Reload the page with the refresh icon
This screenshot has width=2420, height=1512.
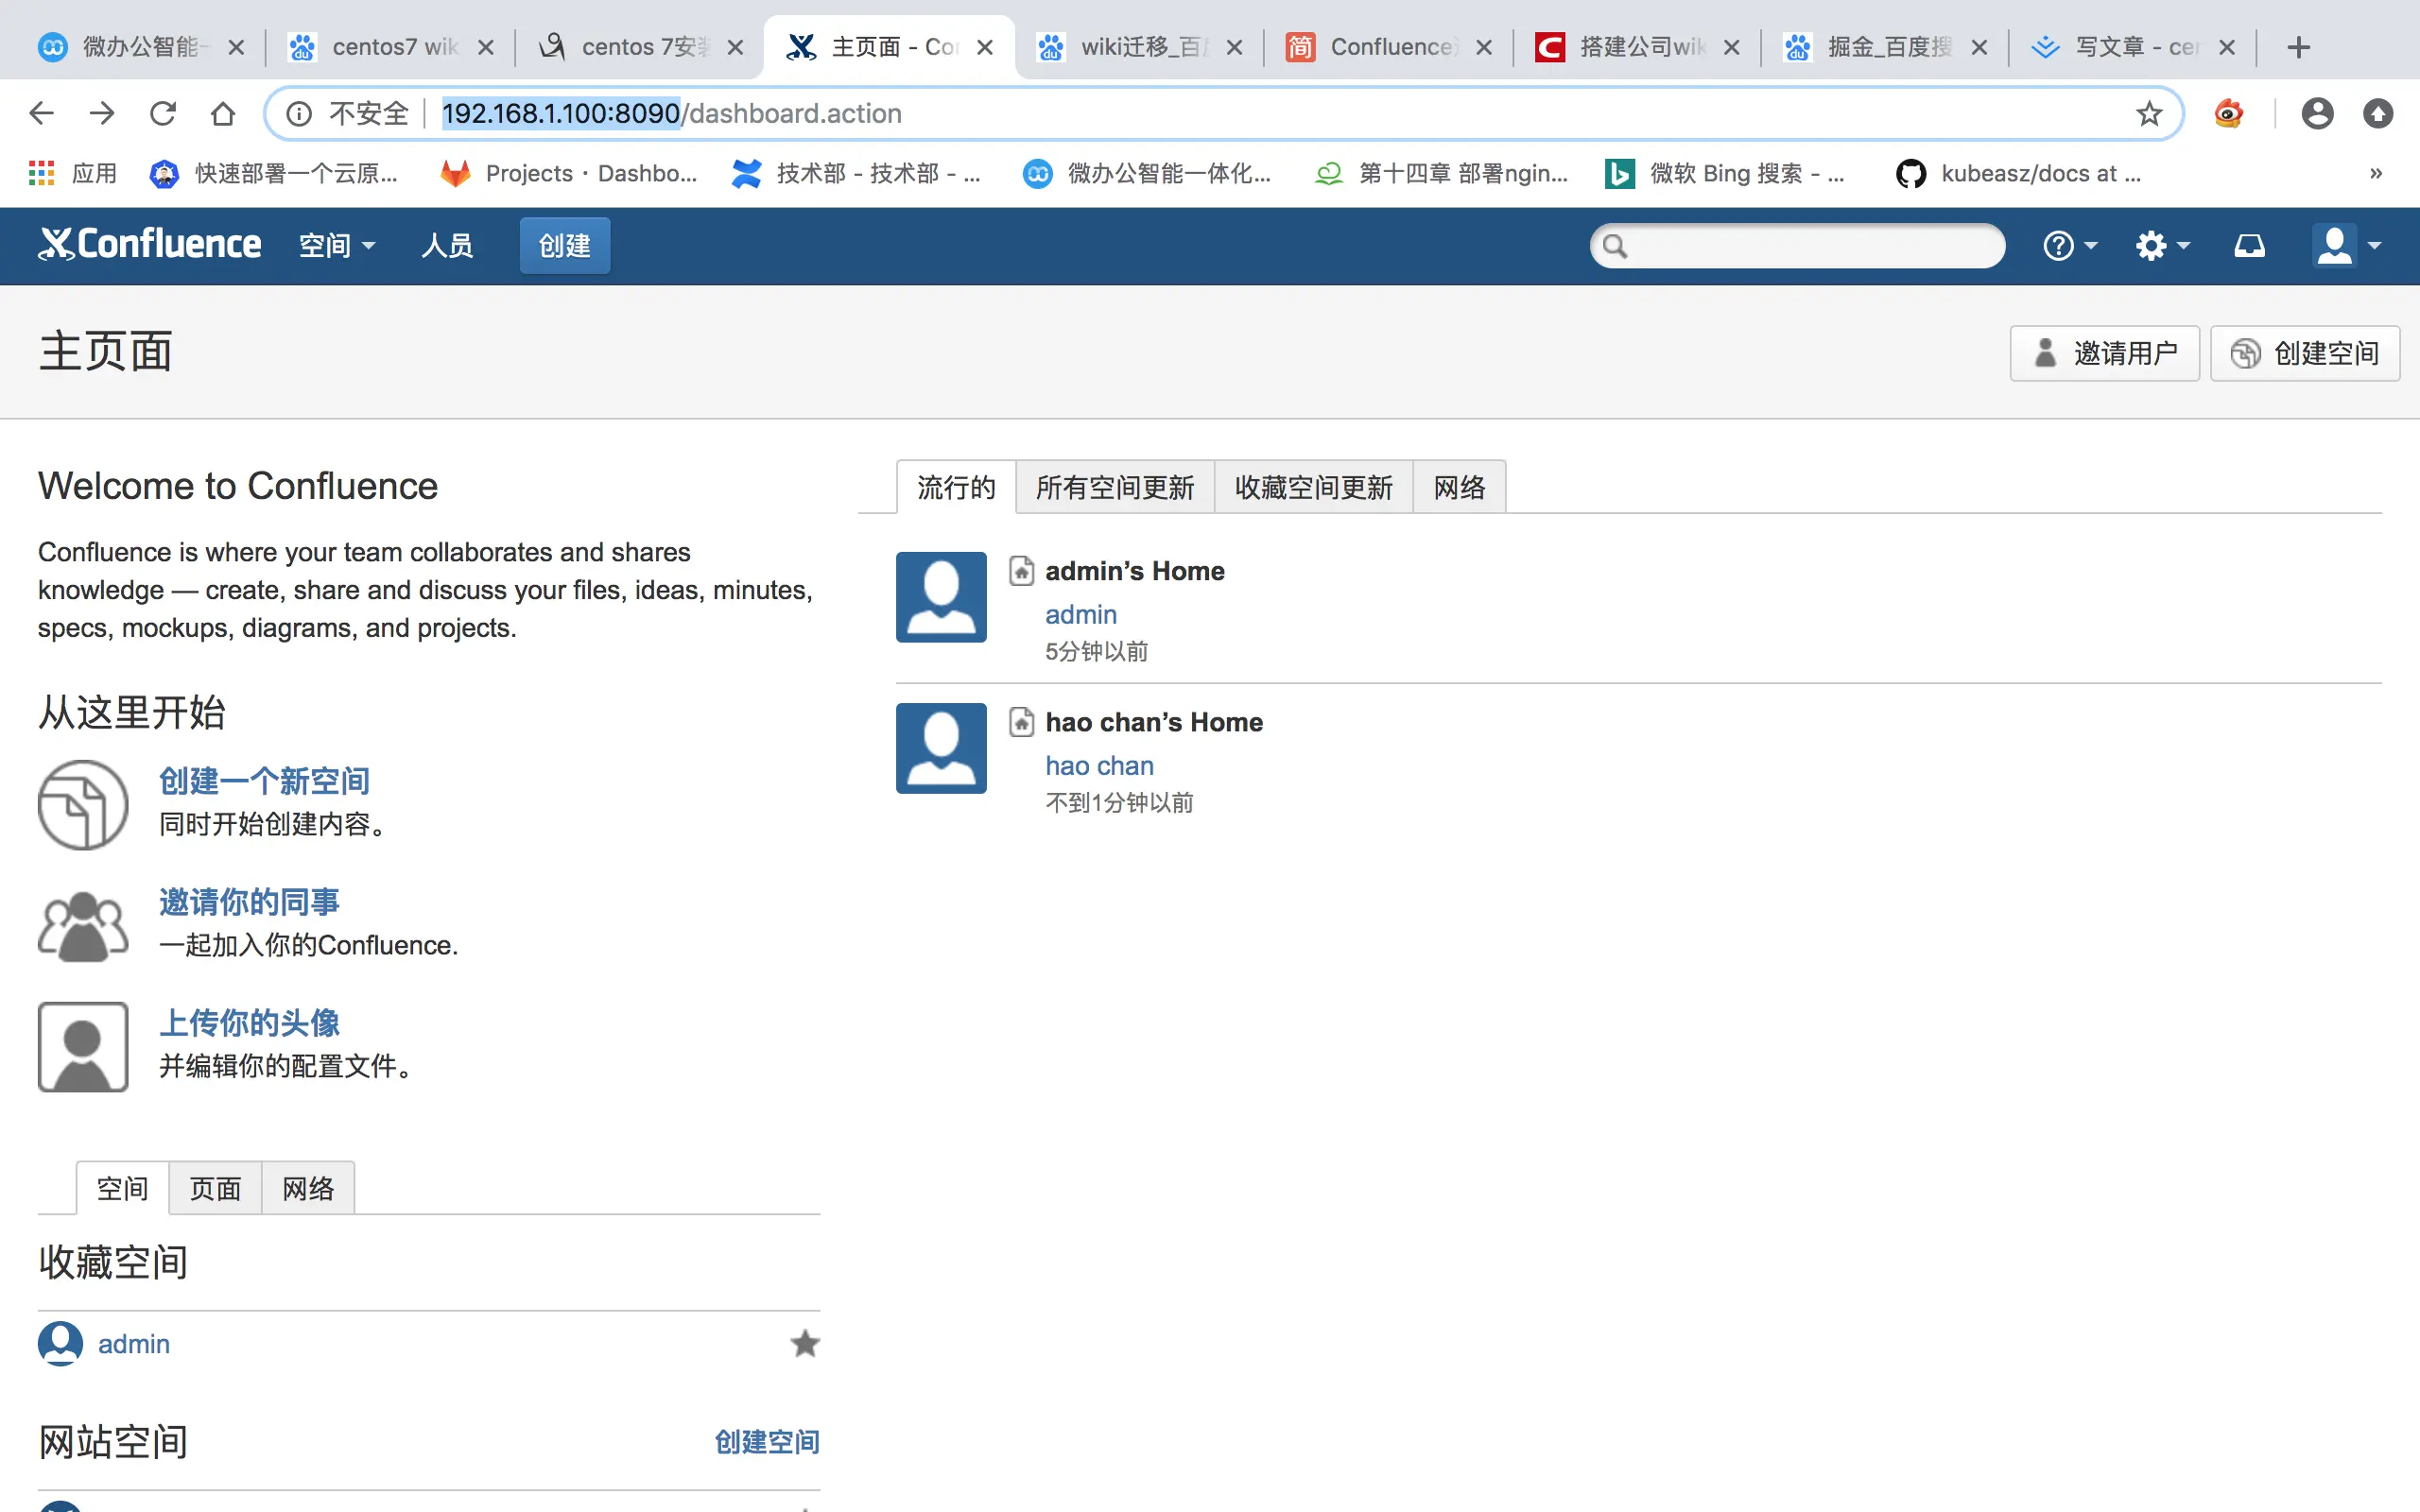(163, 114)
